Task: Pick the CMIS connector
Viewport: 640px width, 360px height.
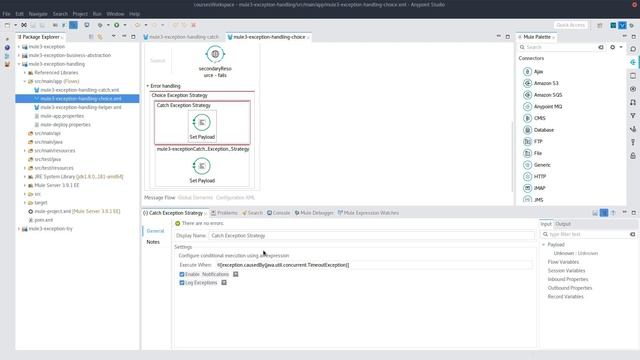Action: (x=534, y=118)
